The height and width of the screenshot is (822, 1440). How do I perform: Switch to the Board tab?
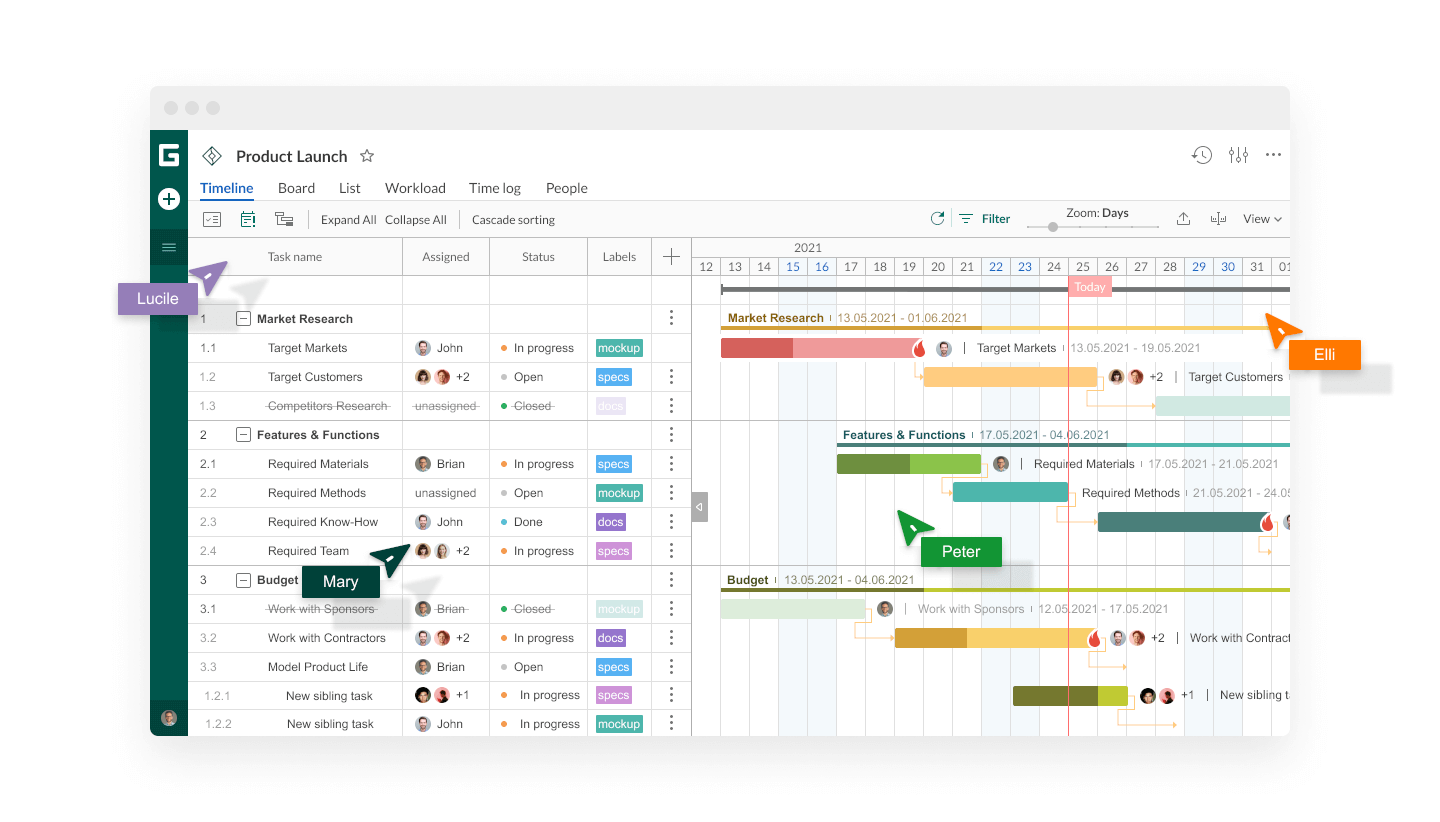pyautogui.click(x=296, y=188)
